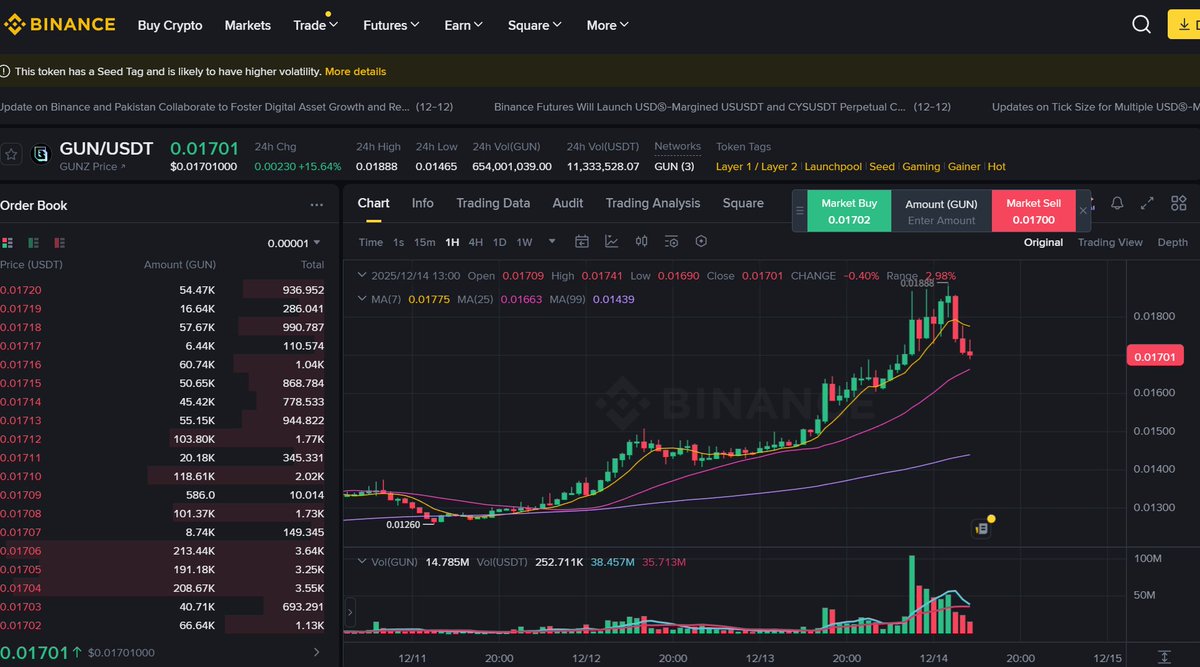1200x667 pixels.
Task: Show both buy and sell orders view icon
Action: tap(8, 242)
